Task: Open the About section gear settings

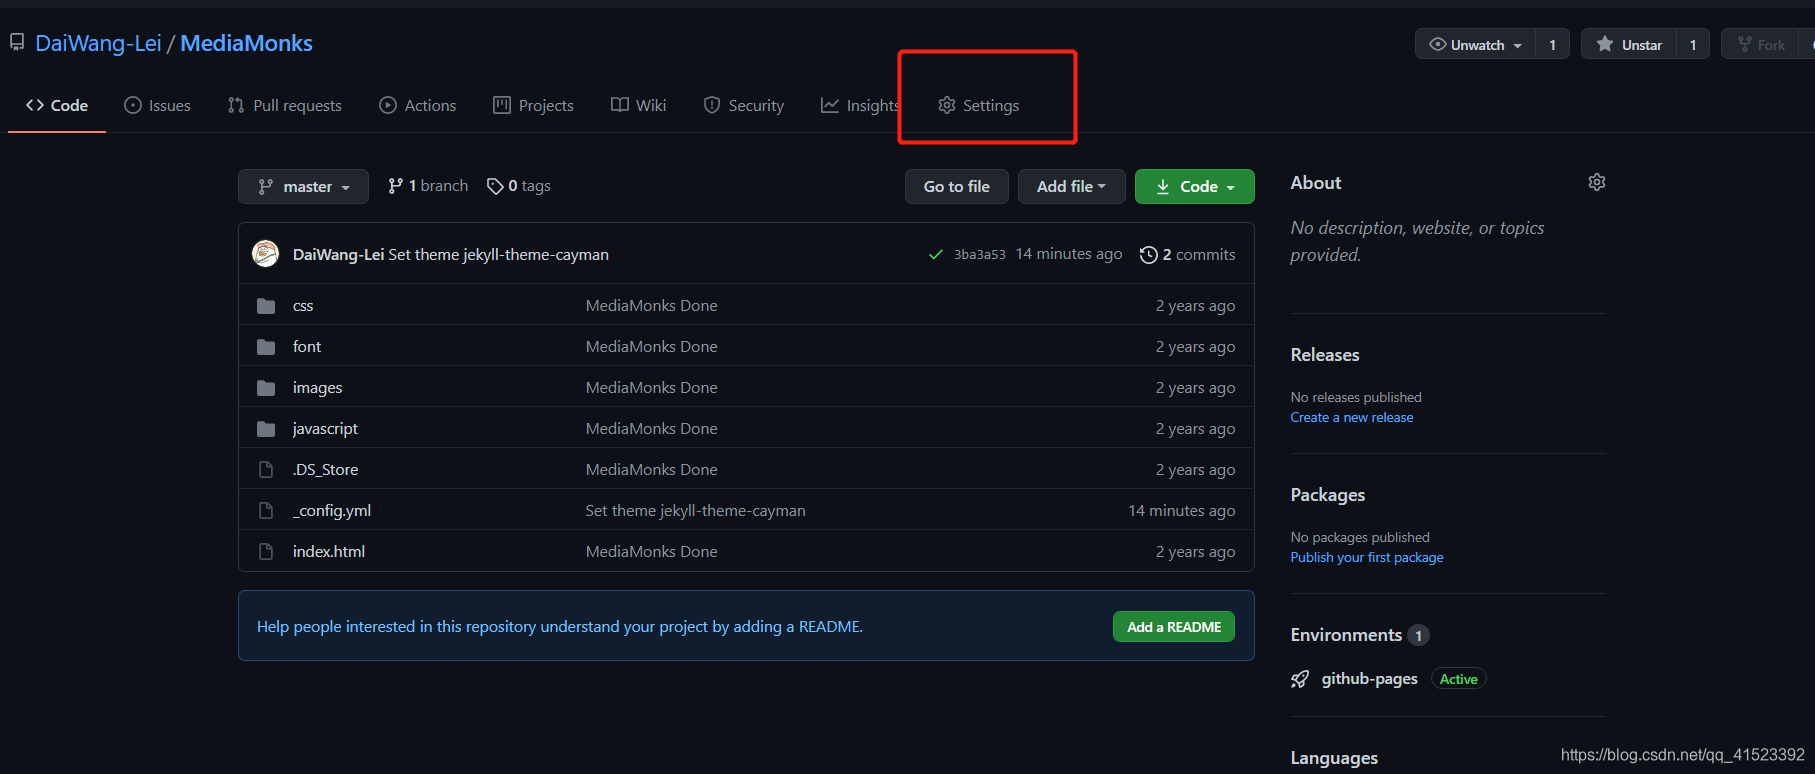Action: [1597, 182]
